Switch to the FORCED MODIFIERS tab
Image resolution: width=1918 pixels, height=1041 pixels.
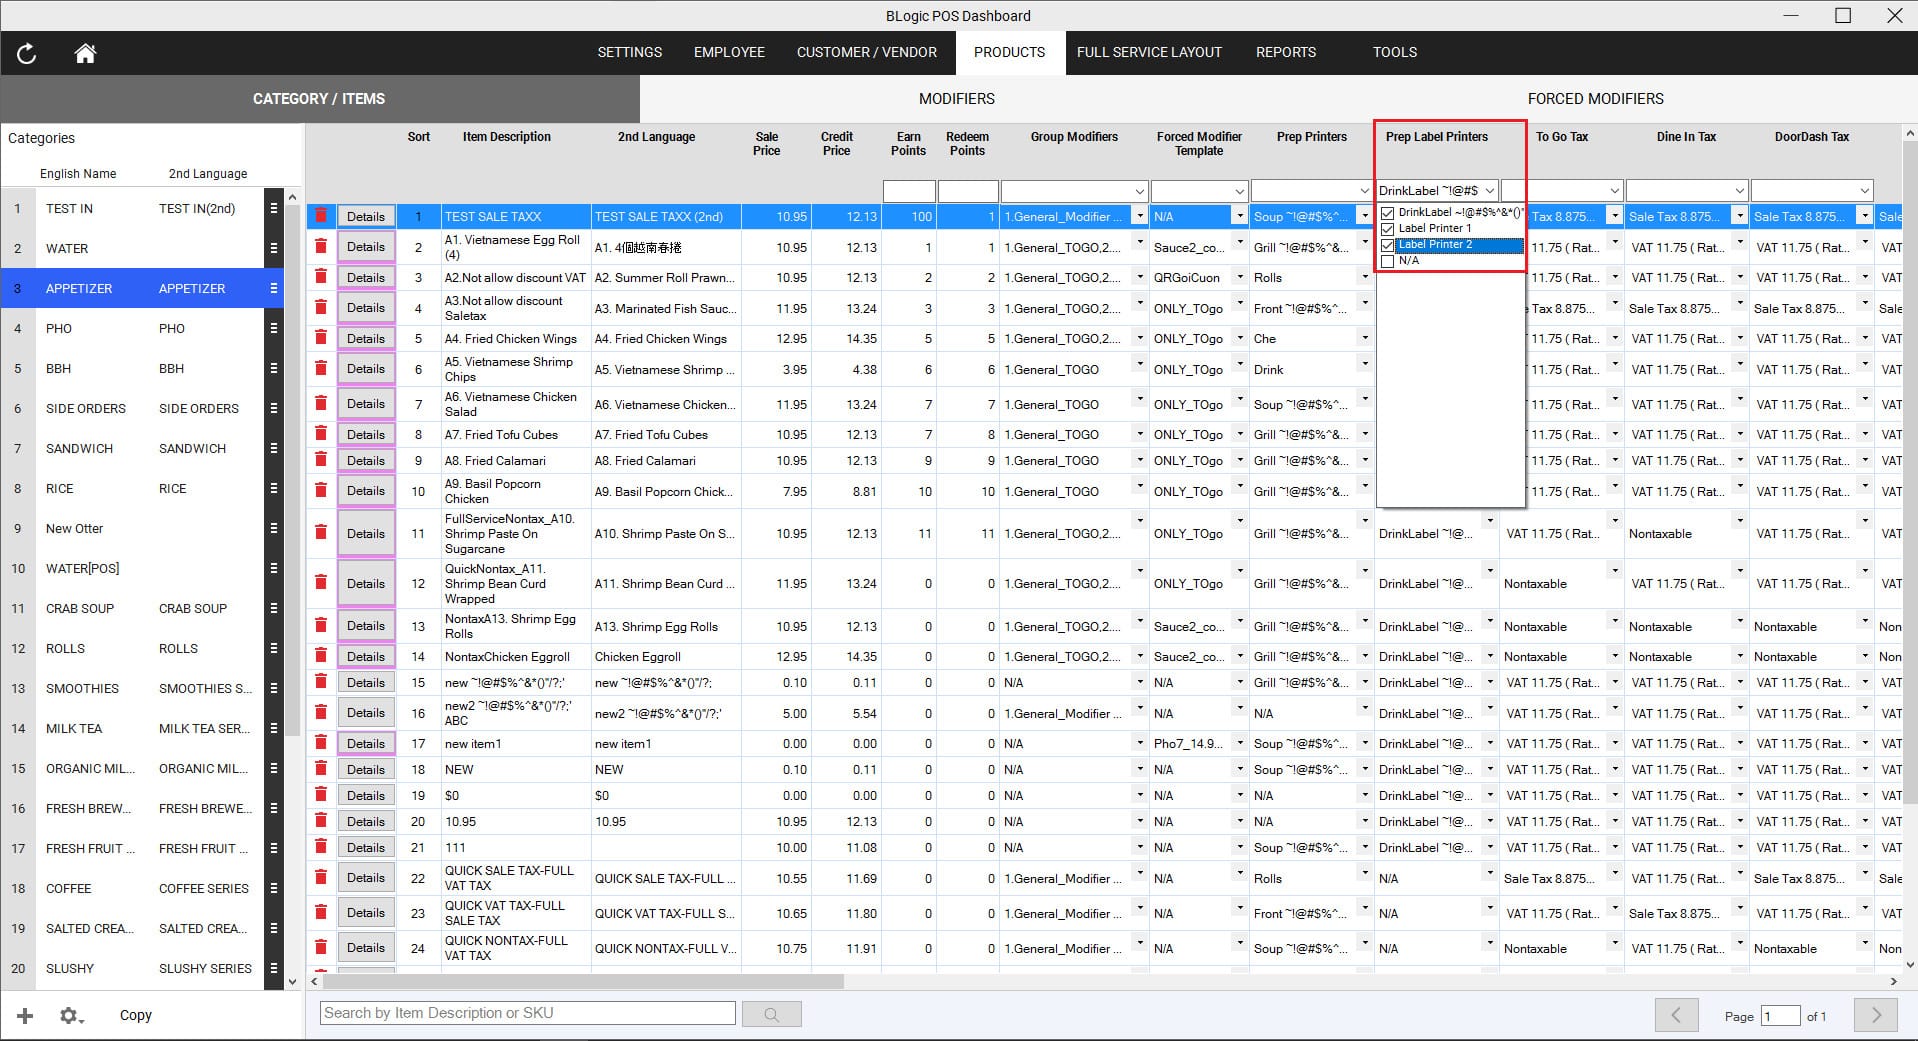tap(1595, 99)
